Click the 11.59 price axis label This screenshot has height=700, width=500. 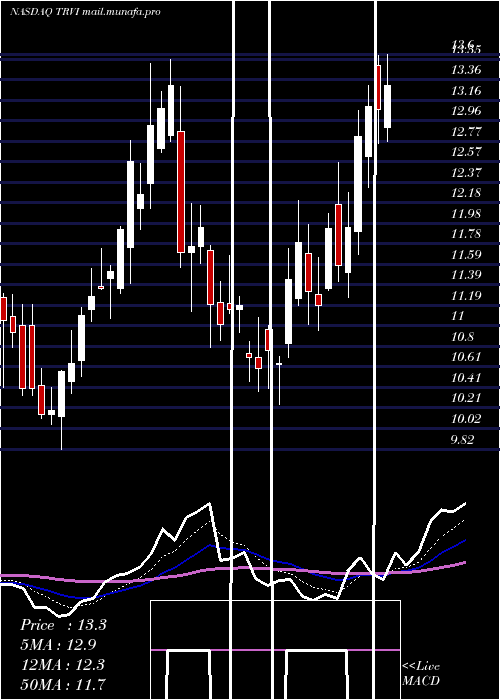tap(466, 254)
